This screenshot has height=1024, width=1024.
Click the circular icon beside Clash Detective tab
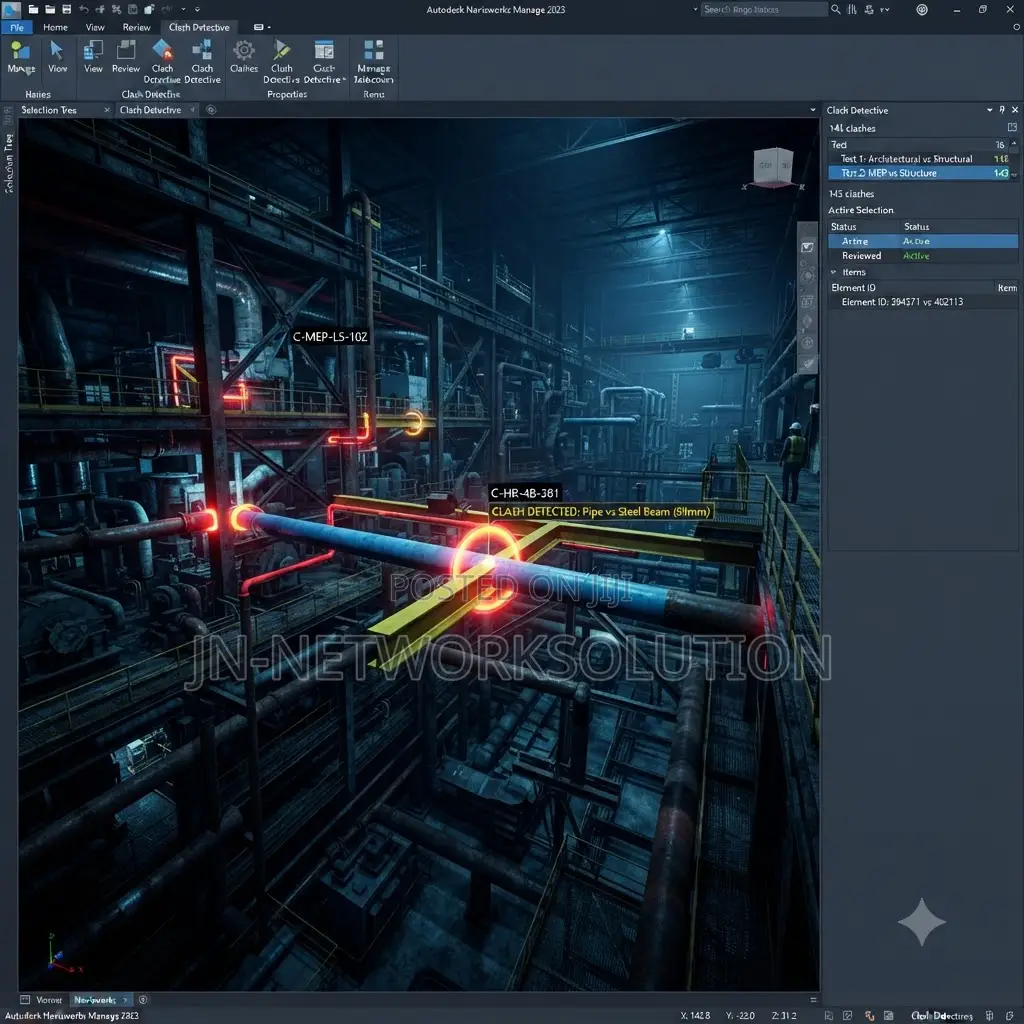pyautogui.click(x=211, y=110)
